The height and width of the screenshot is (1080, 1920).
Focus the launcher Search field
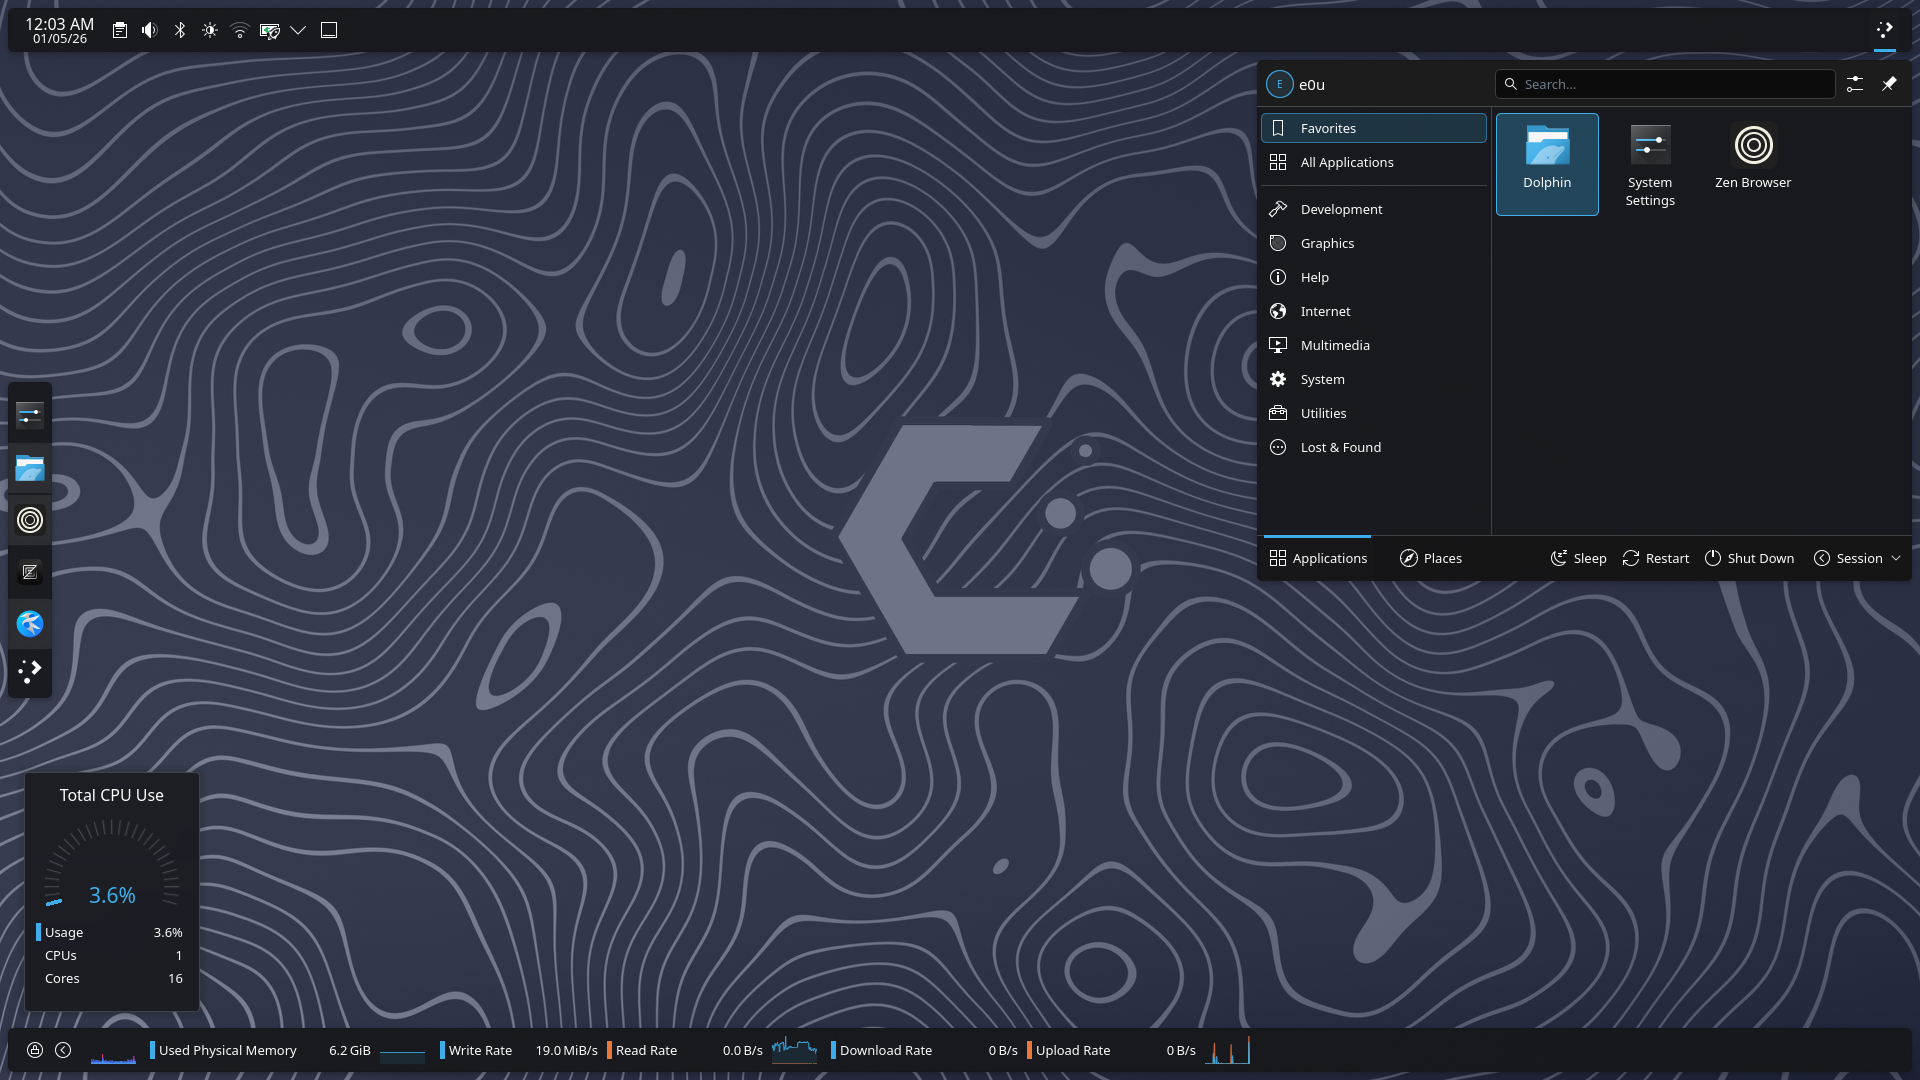[1665, 84]
